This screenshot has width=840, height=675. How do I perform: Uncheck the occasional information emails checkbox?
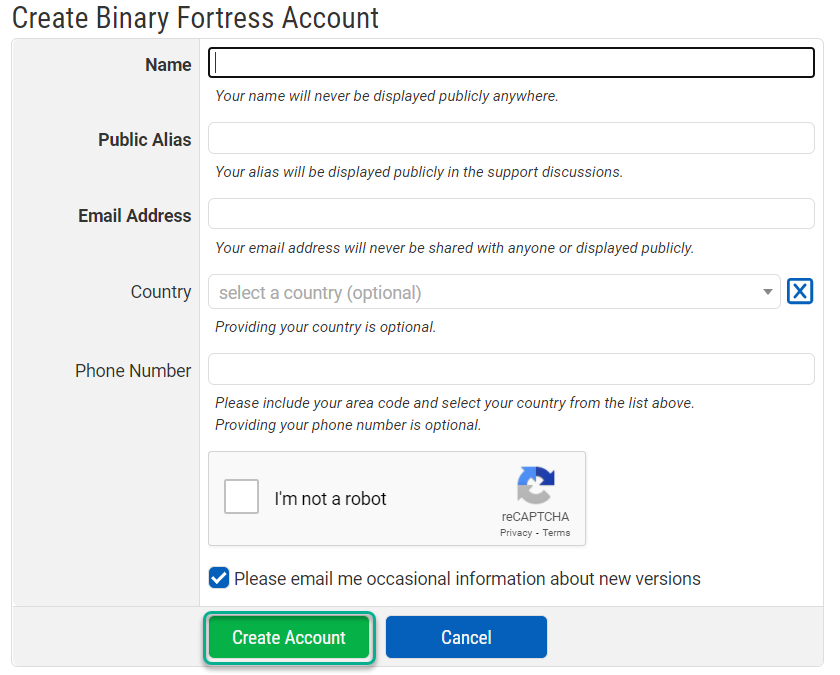(x=218, y=577)
